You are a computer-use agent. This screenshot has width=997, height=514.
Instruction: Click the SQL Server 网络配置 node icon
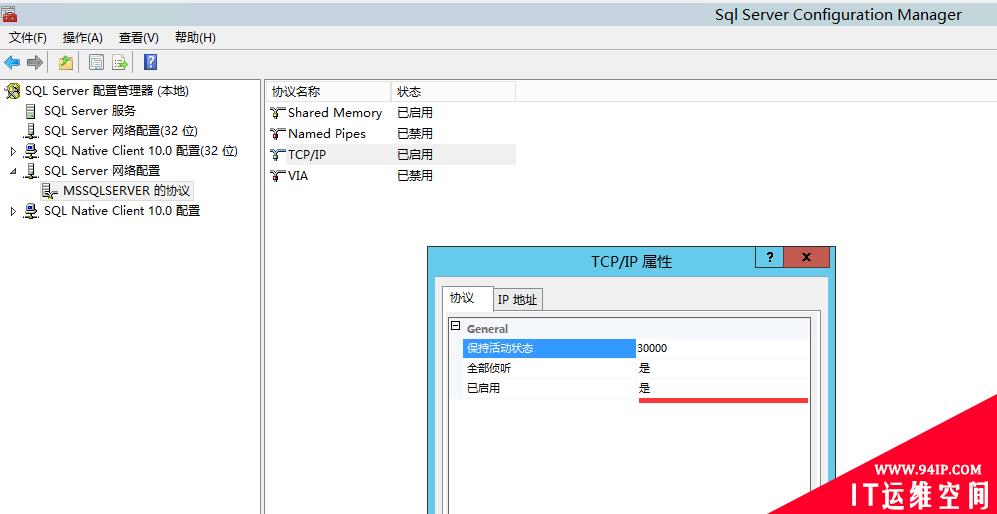point(31,171)
